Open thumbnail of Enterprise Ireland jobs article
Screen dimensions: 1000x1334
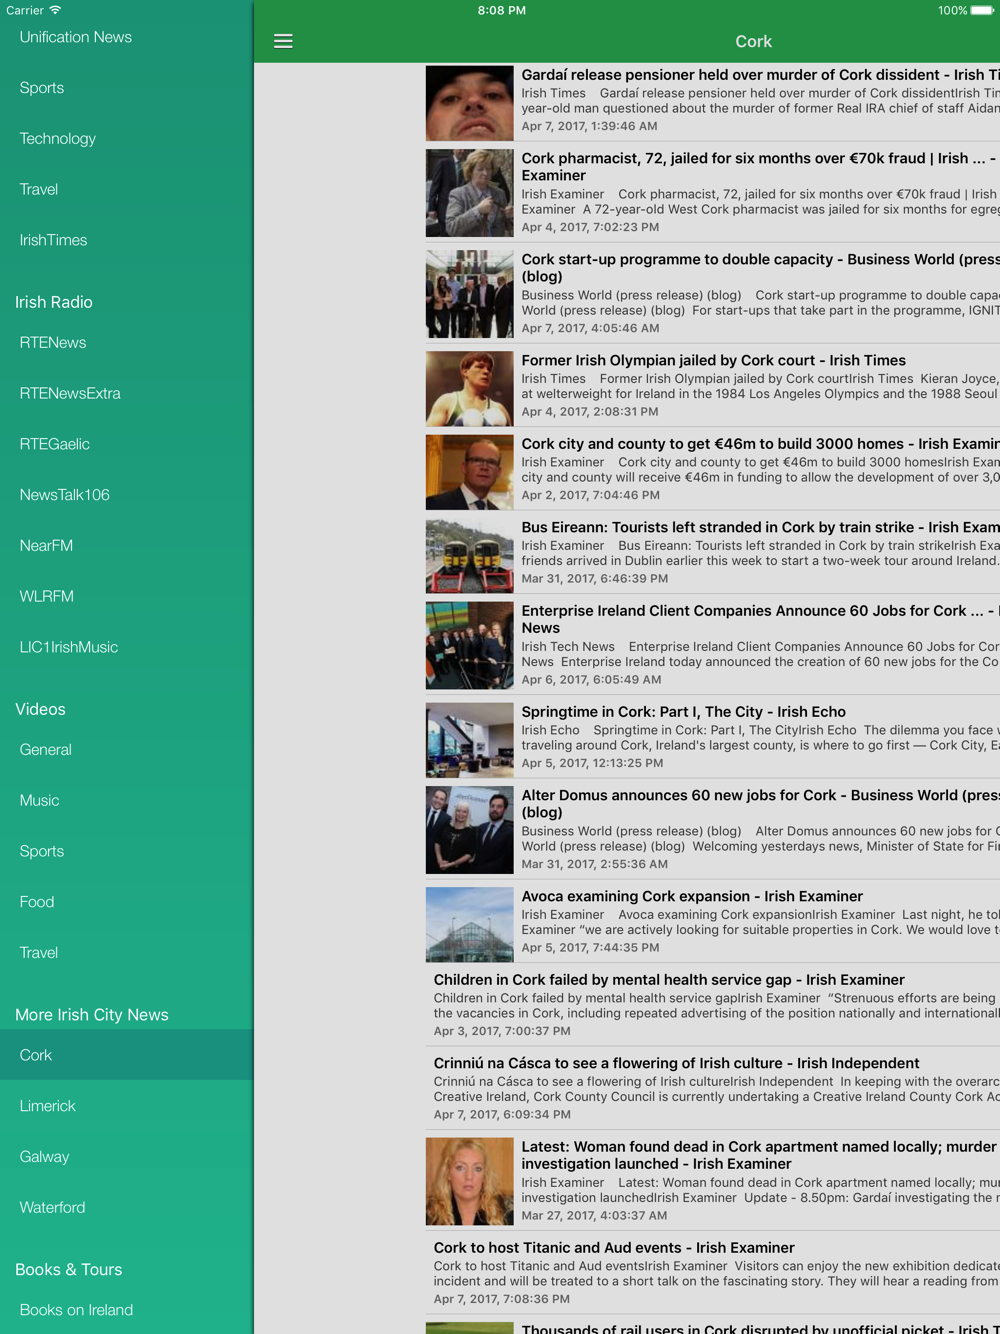coord(469,645)
